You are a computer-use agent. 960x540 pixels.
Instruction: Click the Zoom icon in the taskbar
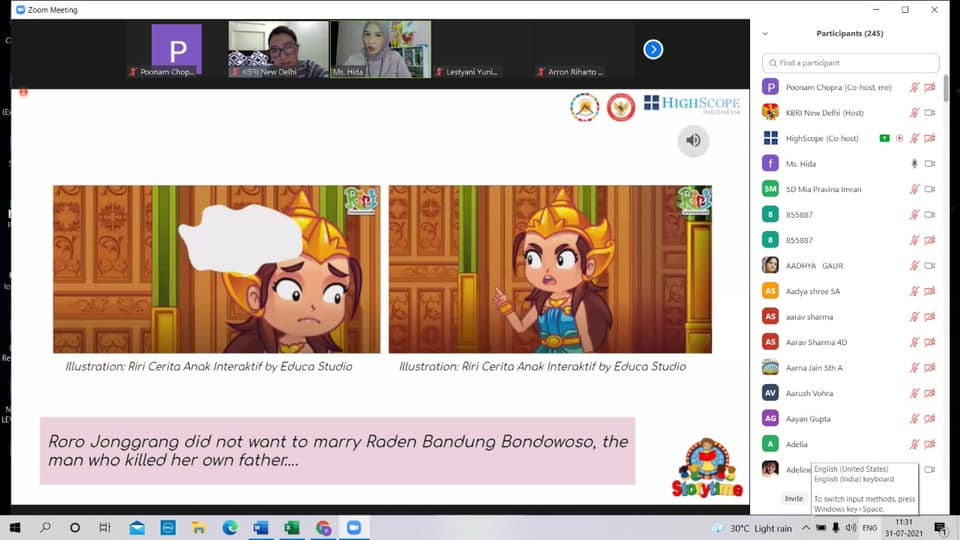(354, 528)
